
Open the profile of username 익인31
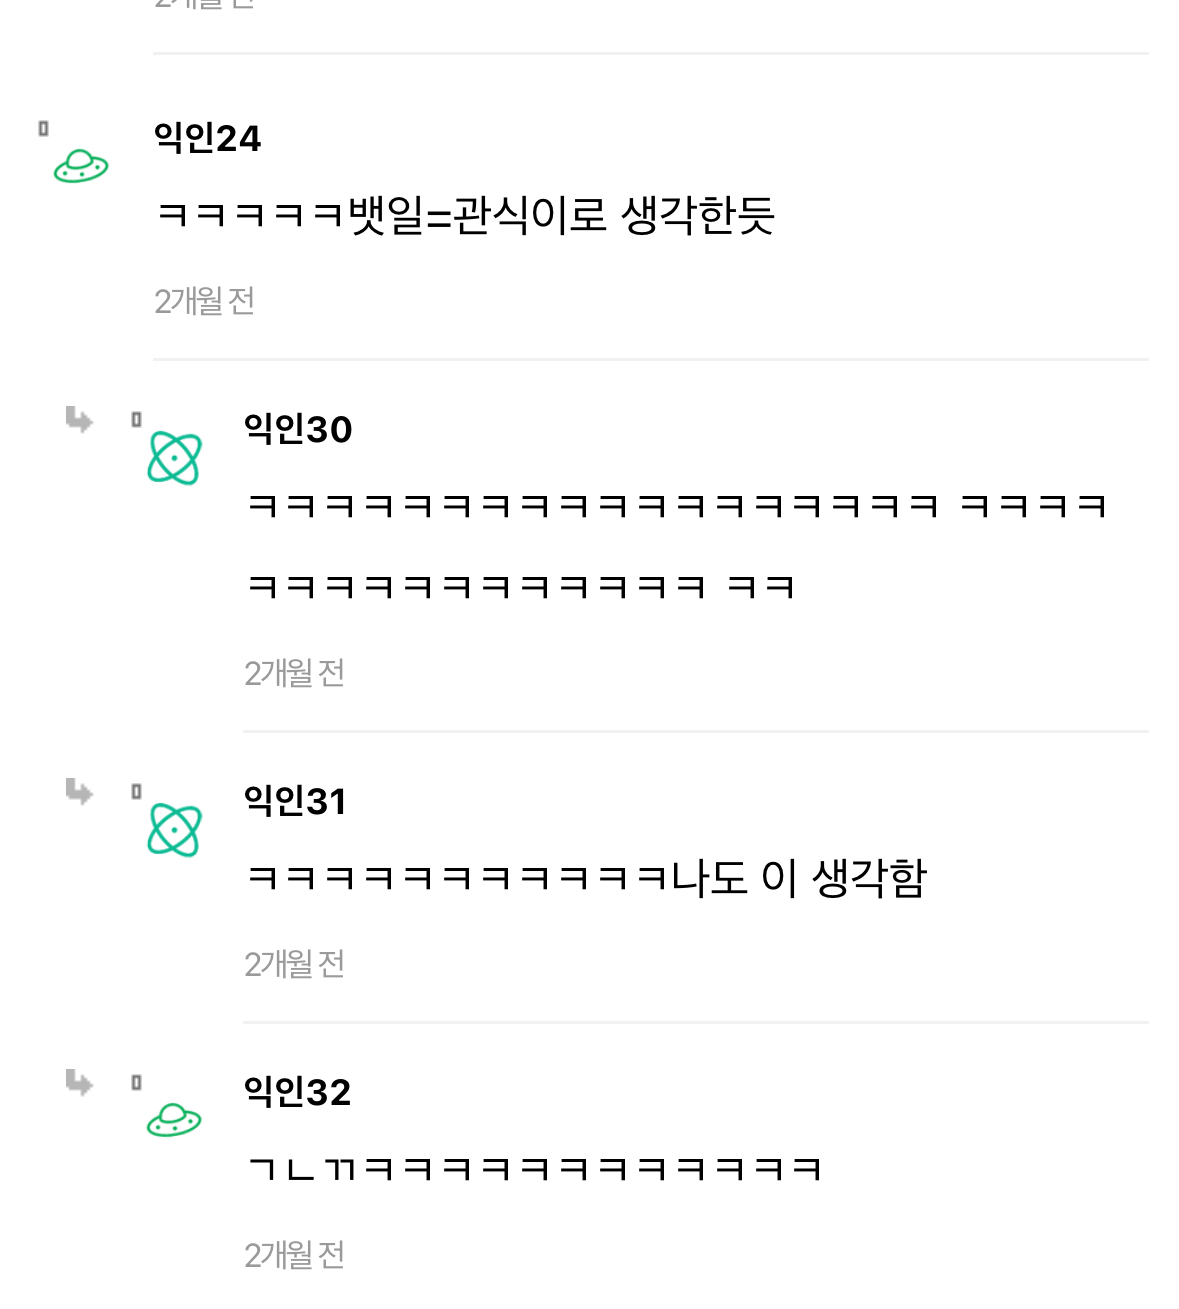[x=295, y=801]
